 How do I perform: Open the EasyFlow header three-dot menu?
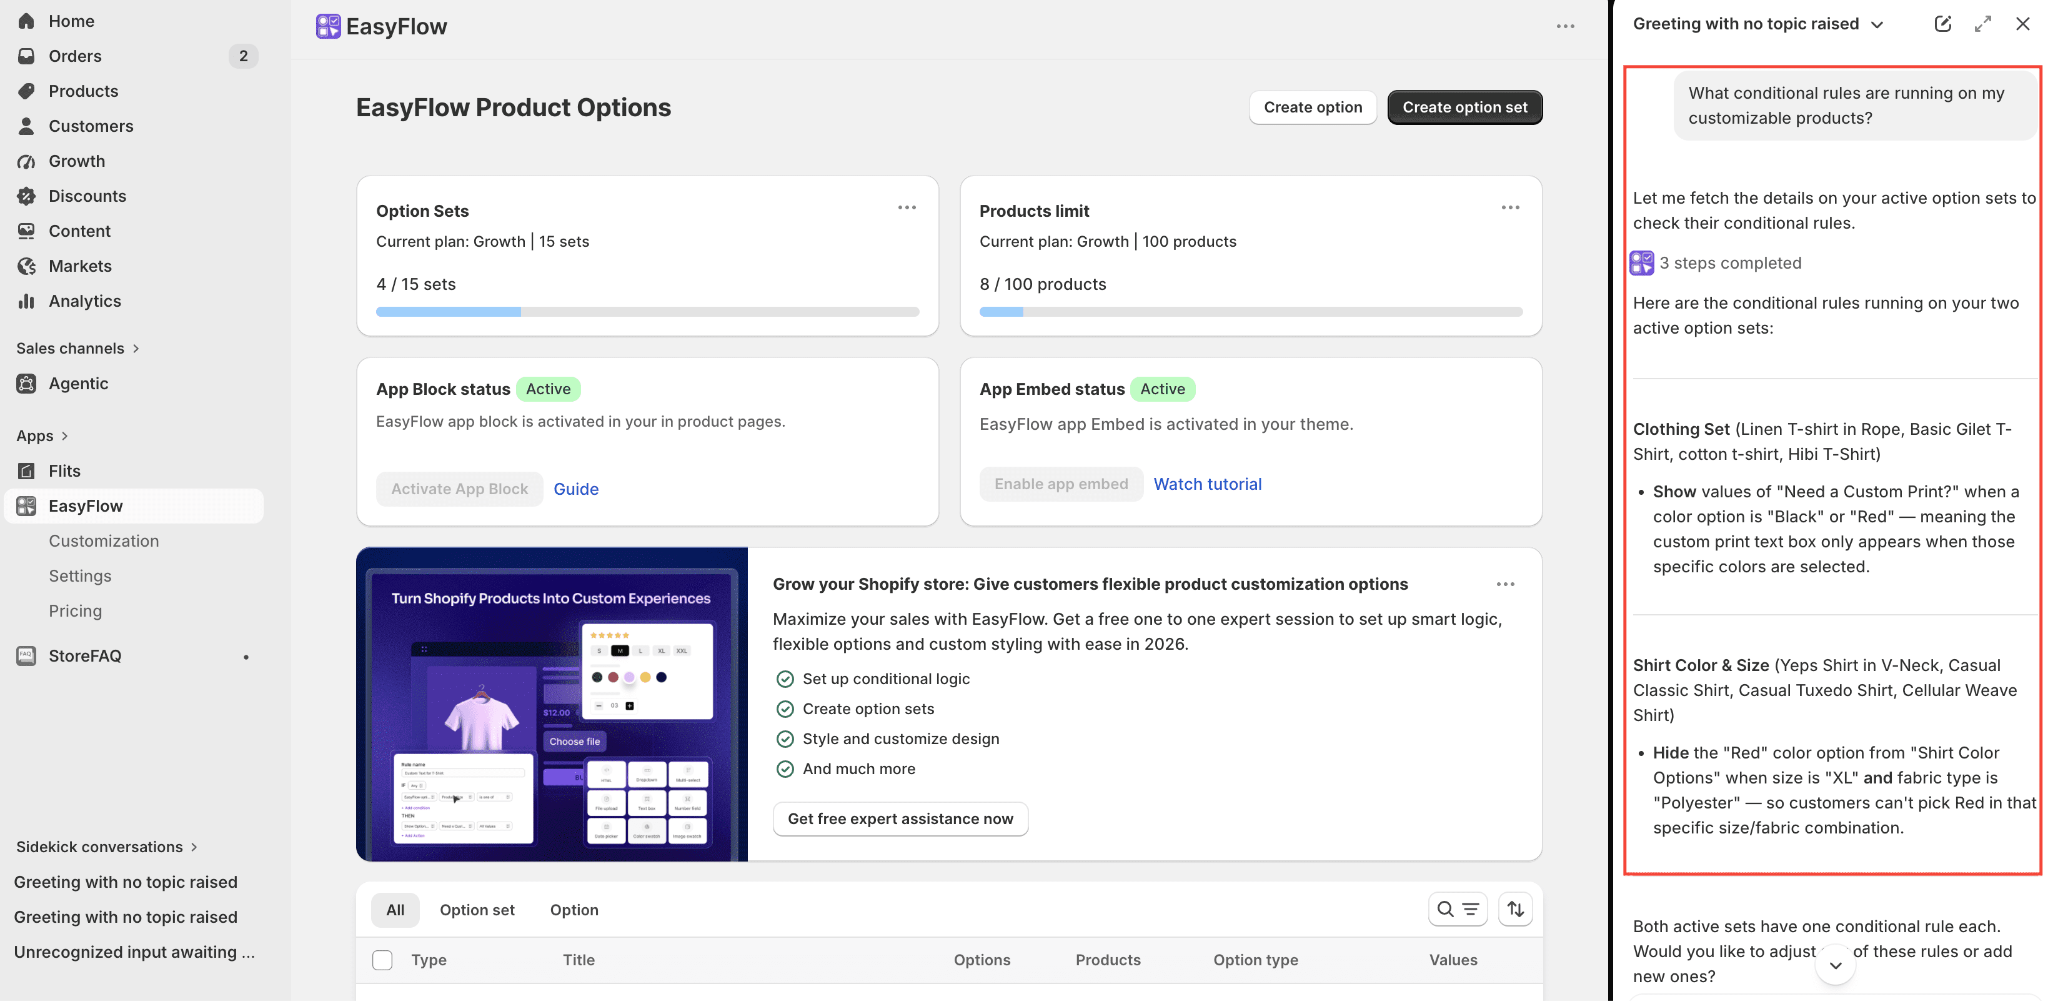[1565, 27]
